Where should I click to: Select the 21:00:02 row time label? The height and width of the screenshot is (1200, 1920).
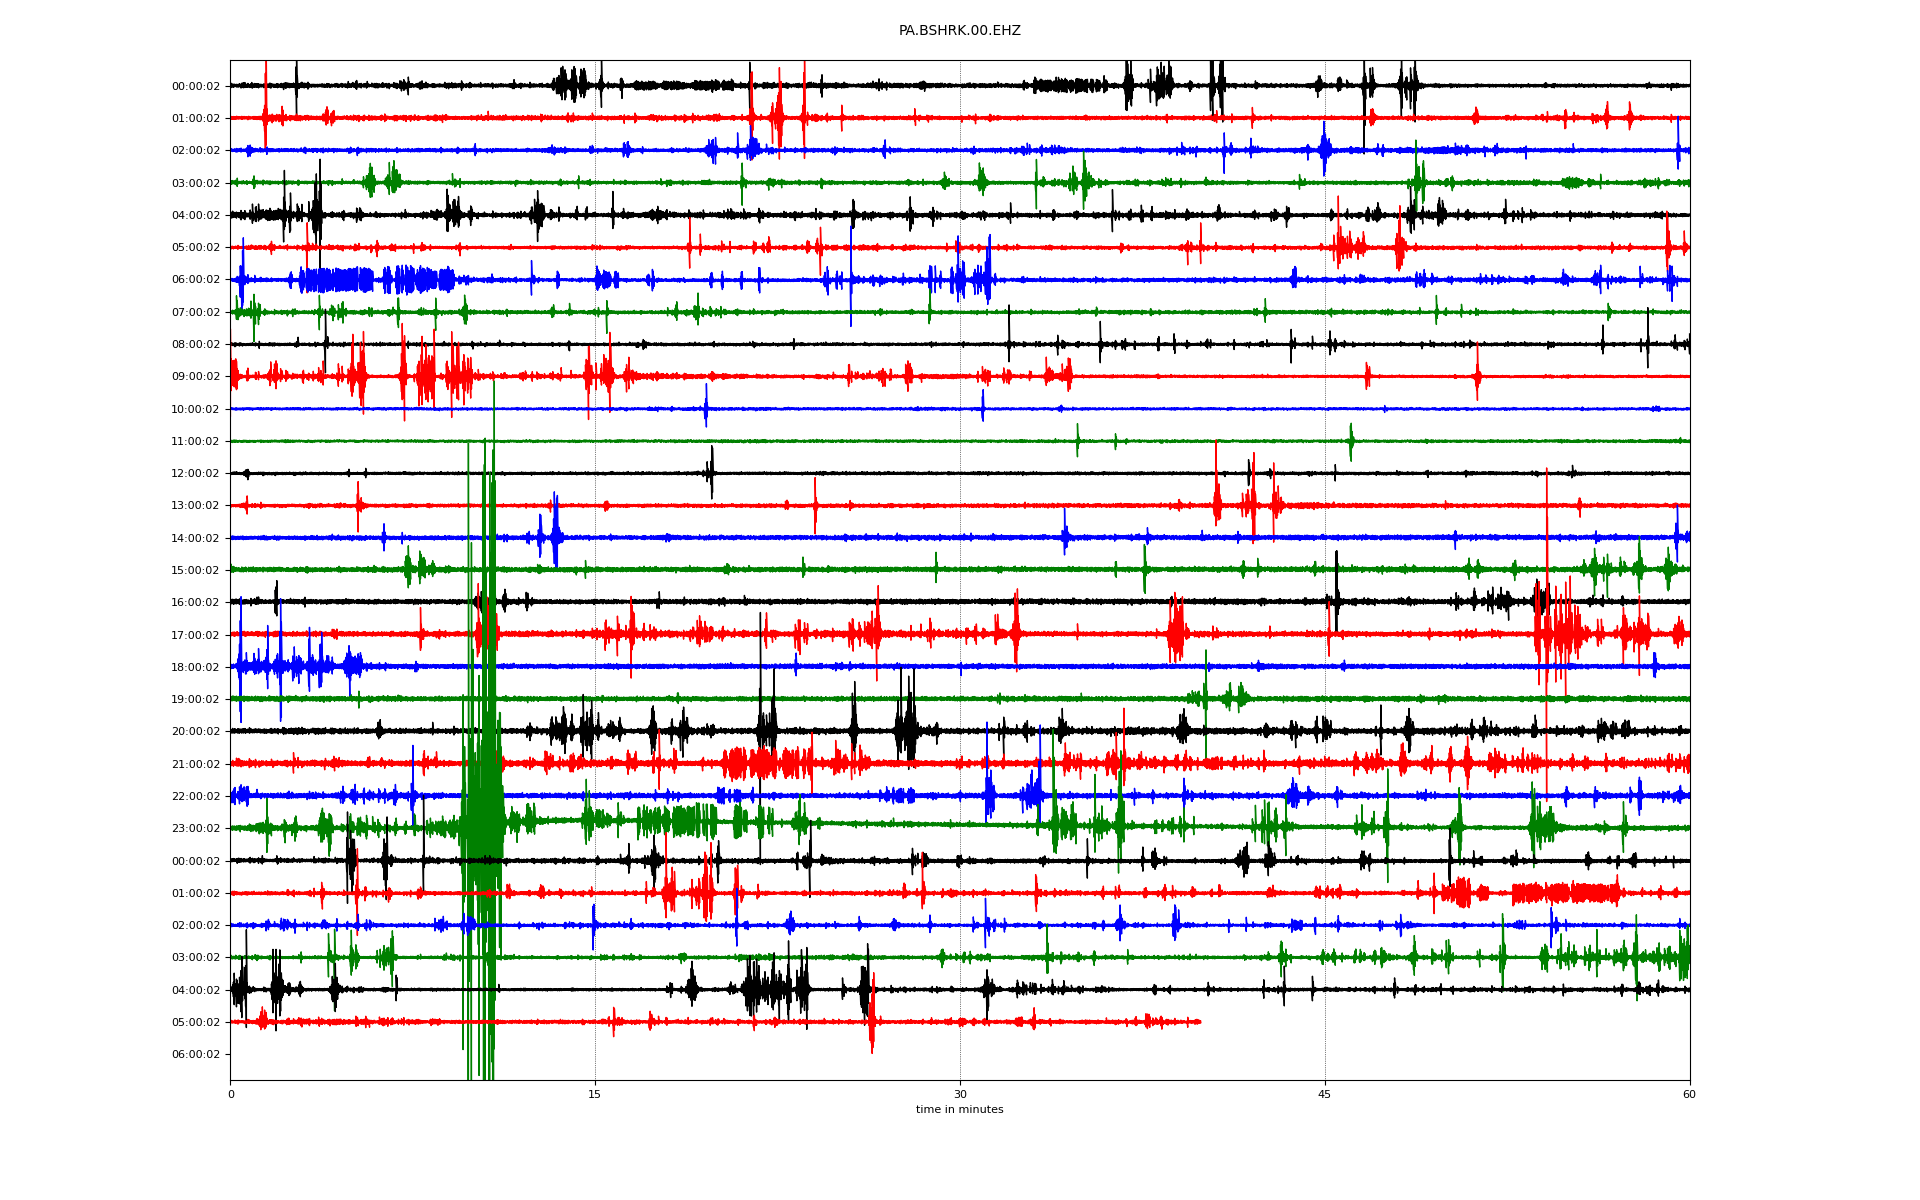coord(195,765)
